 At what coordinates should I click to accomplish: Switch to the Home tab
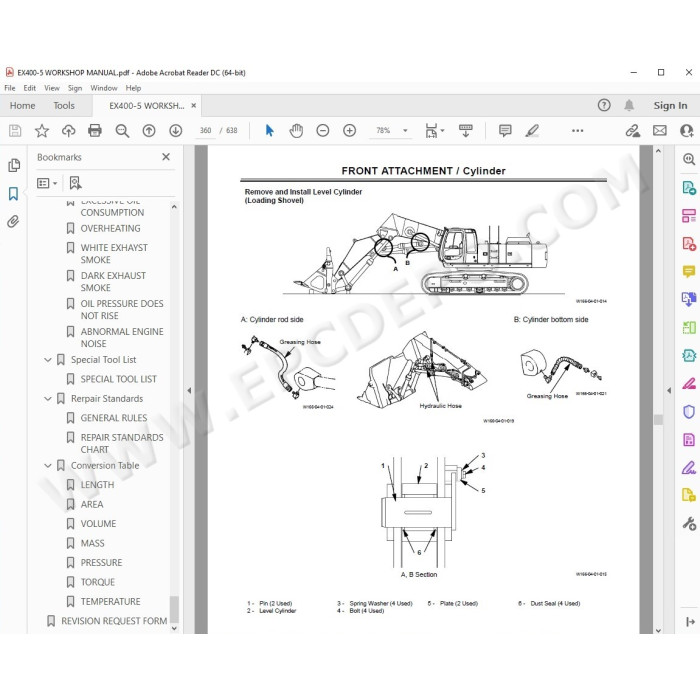pyautogui.click(x=22, y=106)
